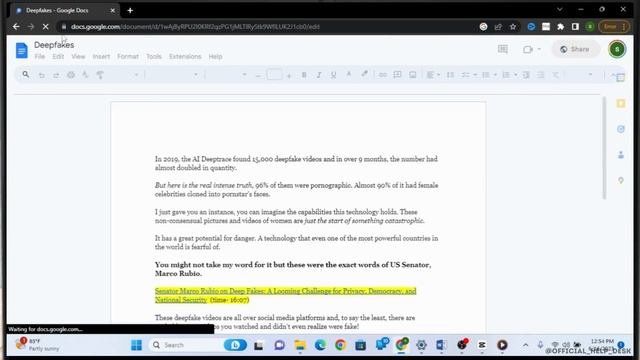Viewport: 640px width, 360px height.
Task: Click the add comment toolbar icon
Action: pyautogui.click(x=397, y=75)
